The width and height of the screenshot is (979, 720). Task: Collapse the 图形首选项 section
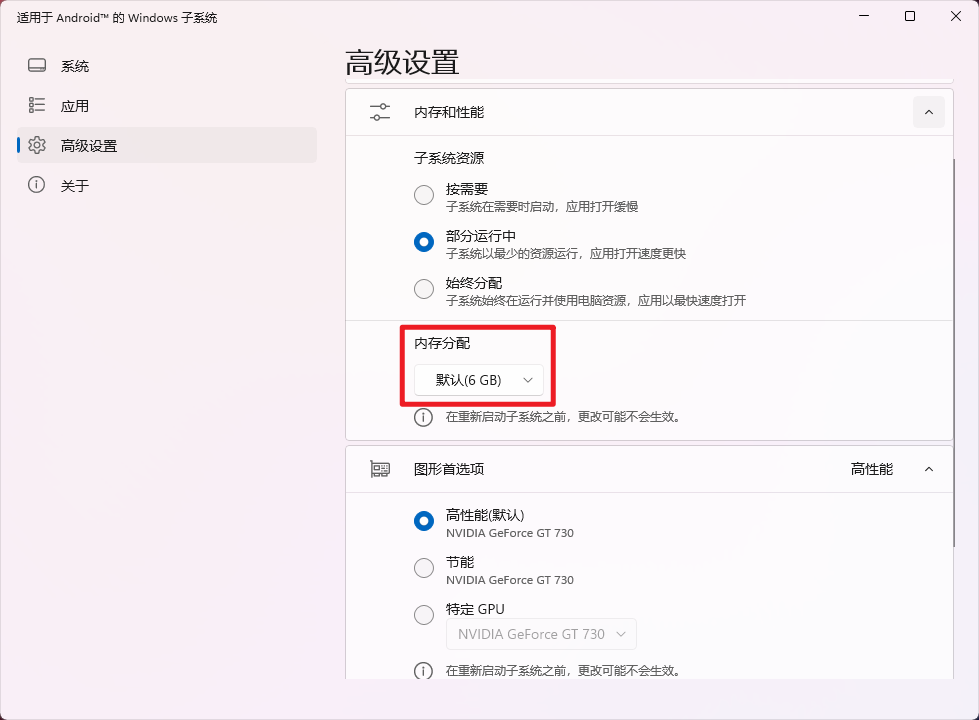tap(928, 468)
